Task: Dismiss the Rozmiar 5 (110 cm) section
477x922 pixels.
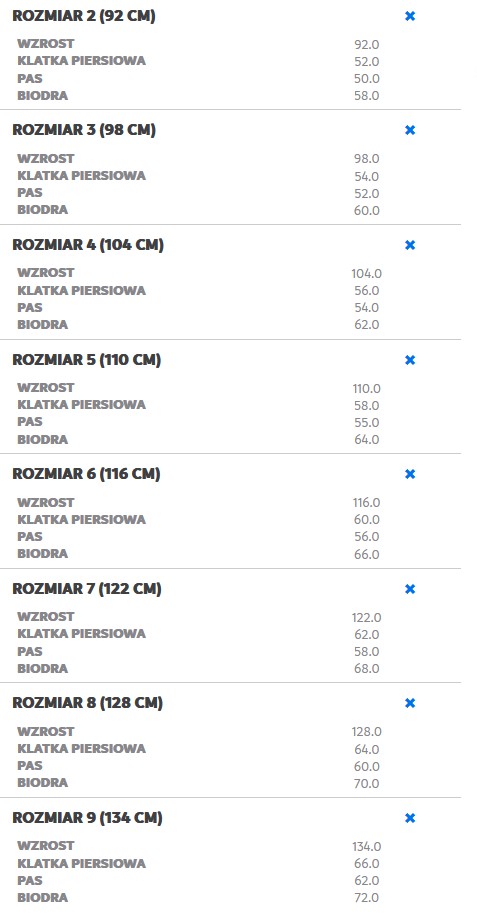Action: [x=410, y=360]
